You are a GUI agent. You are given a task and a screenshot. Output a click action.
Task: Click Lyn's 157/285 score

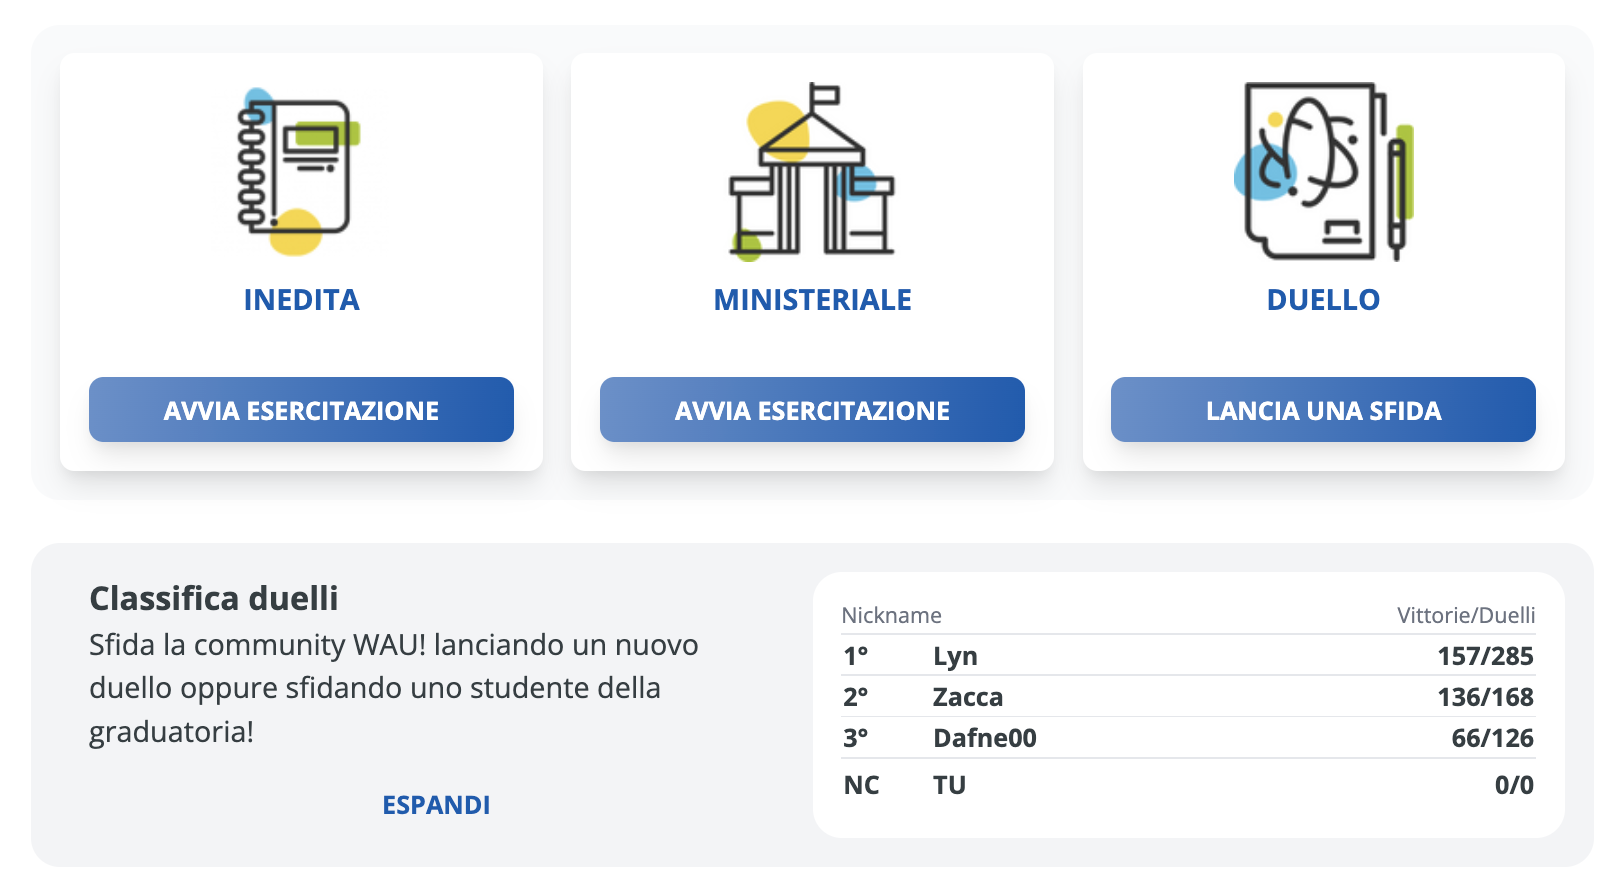pos(1485,657)
